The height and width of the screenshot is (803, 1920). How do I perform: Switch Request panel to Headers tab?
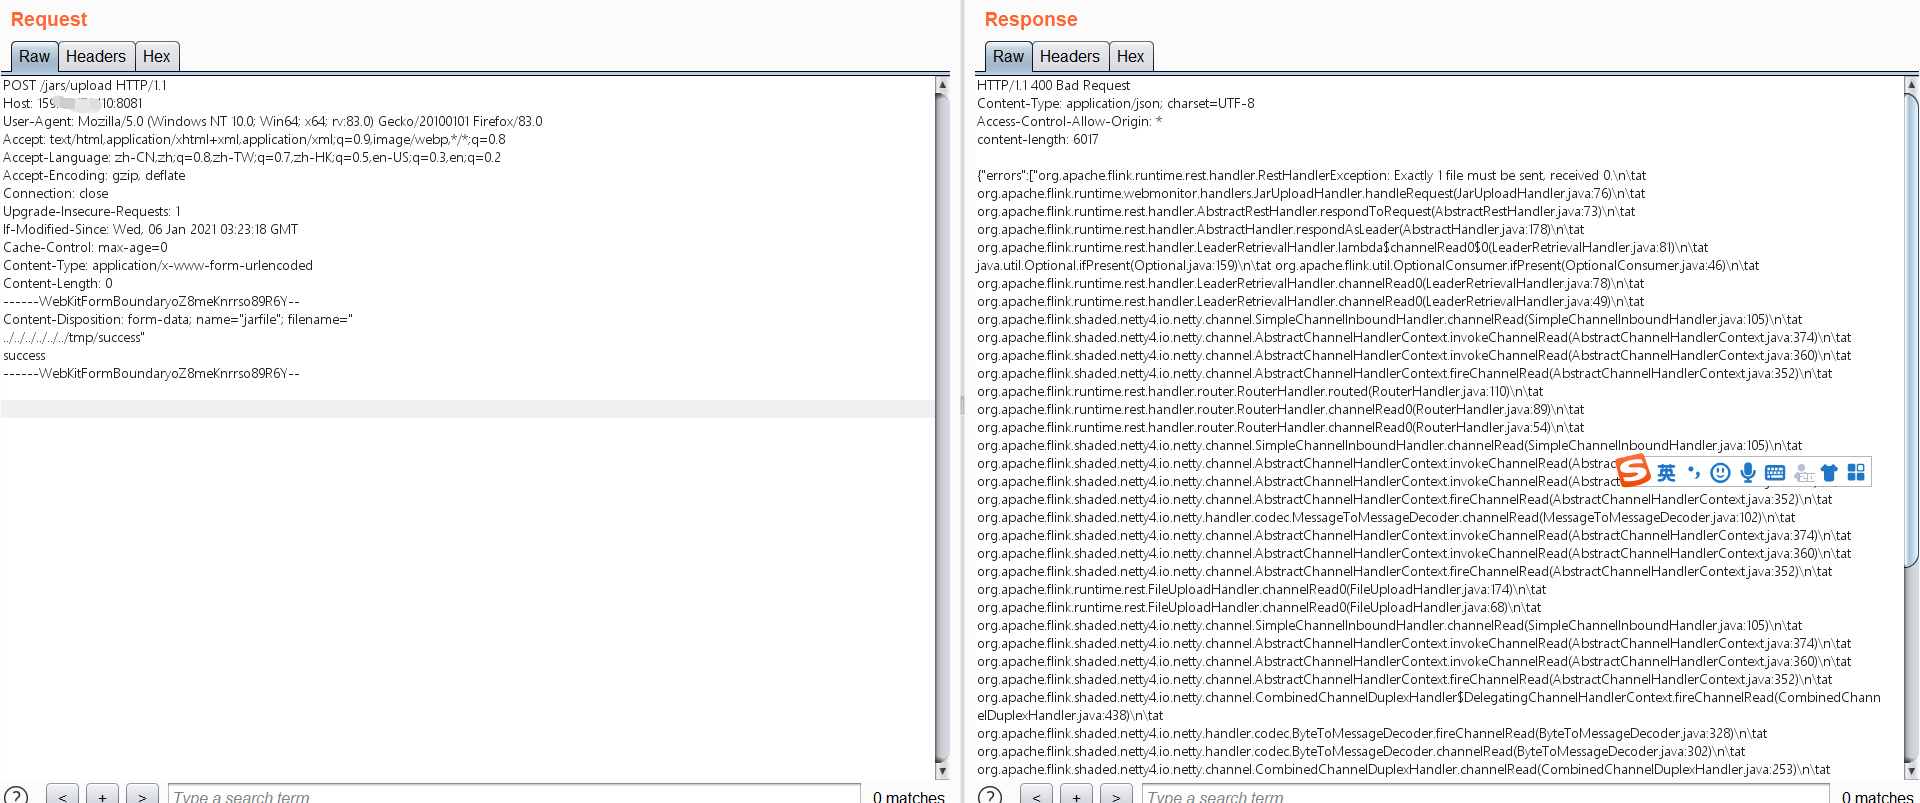tap(96, 57)
